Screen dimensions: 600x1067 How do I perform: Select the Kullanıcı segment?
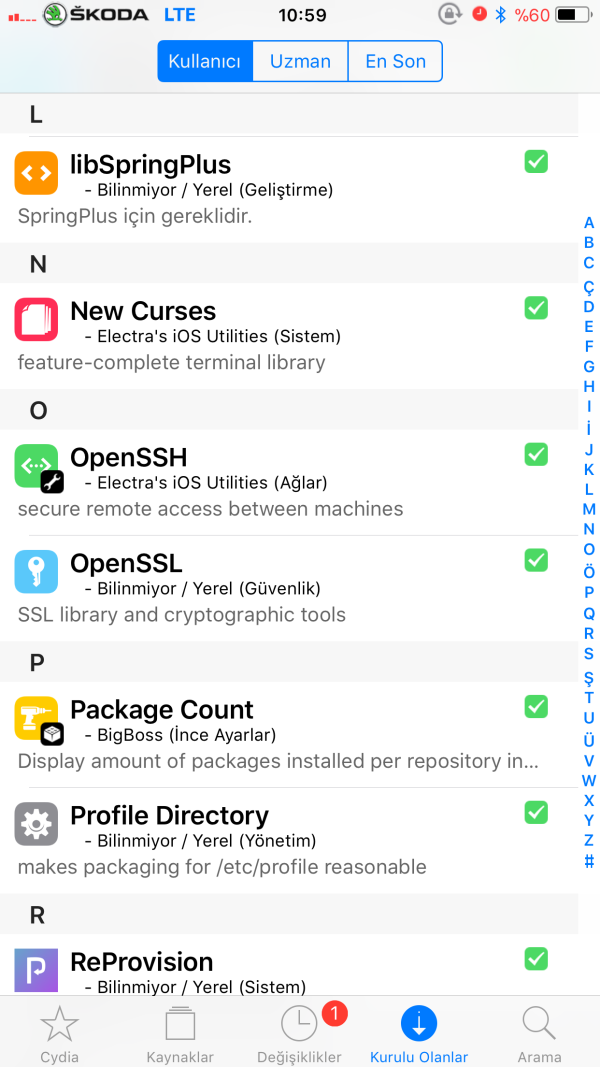[205, 61]
